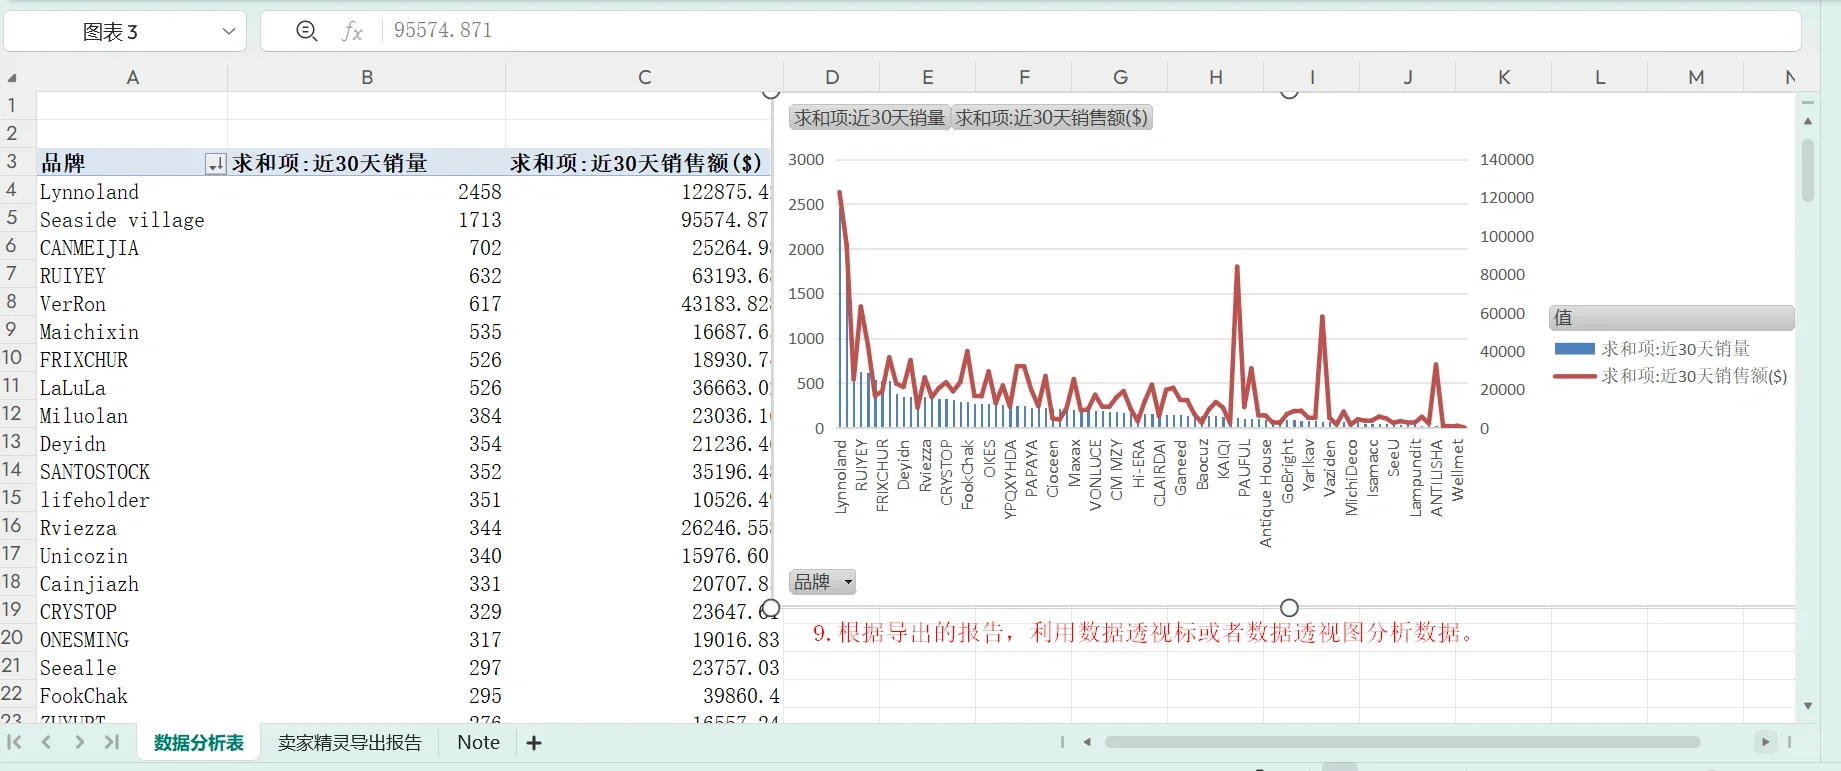Switch to the 数据分析表 sheet tab
The height and width of the screenshot is (771, 1841).
pos(199,743)
